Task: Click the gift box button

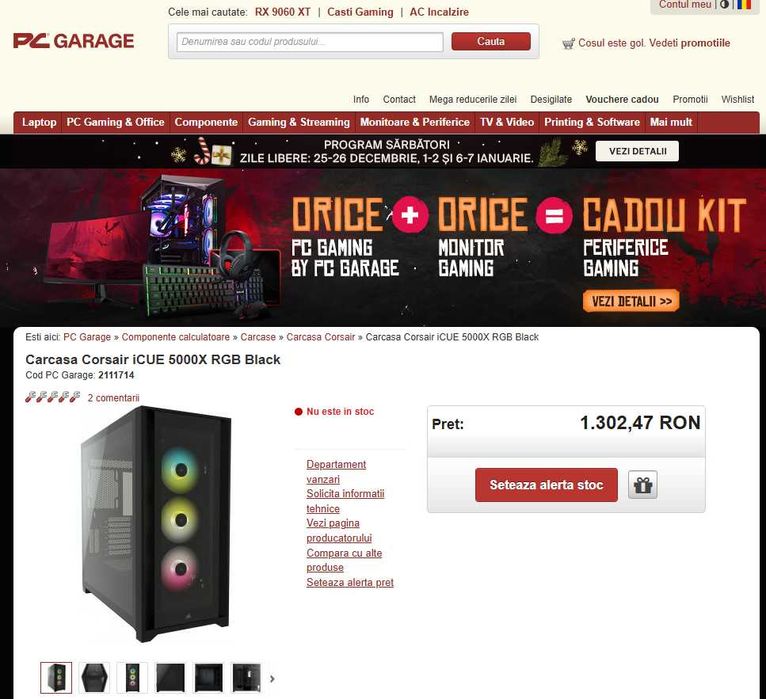Action: click(x=642, y=485)
